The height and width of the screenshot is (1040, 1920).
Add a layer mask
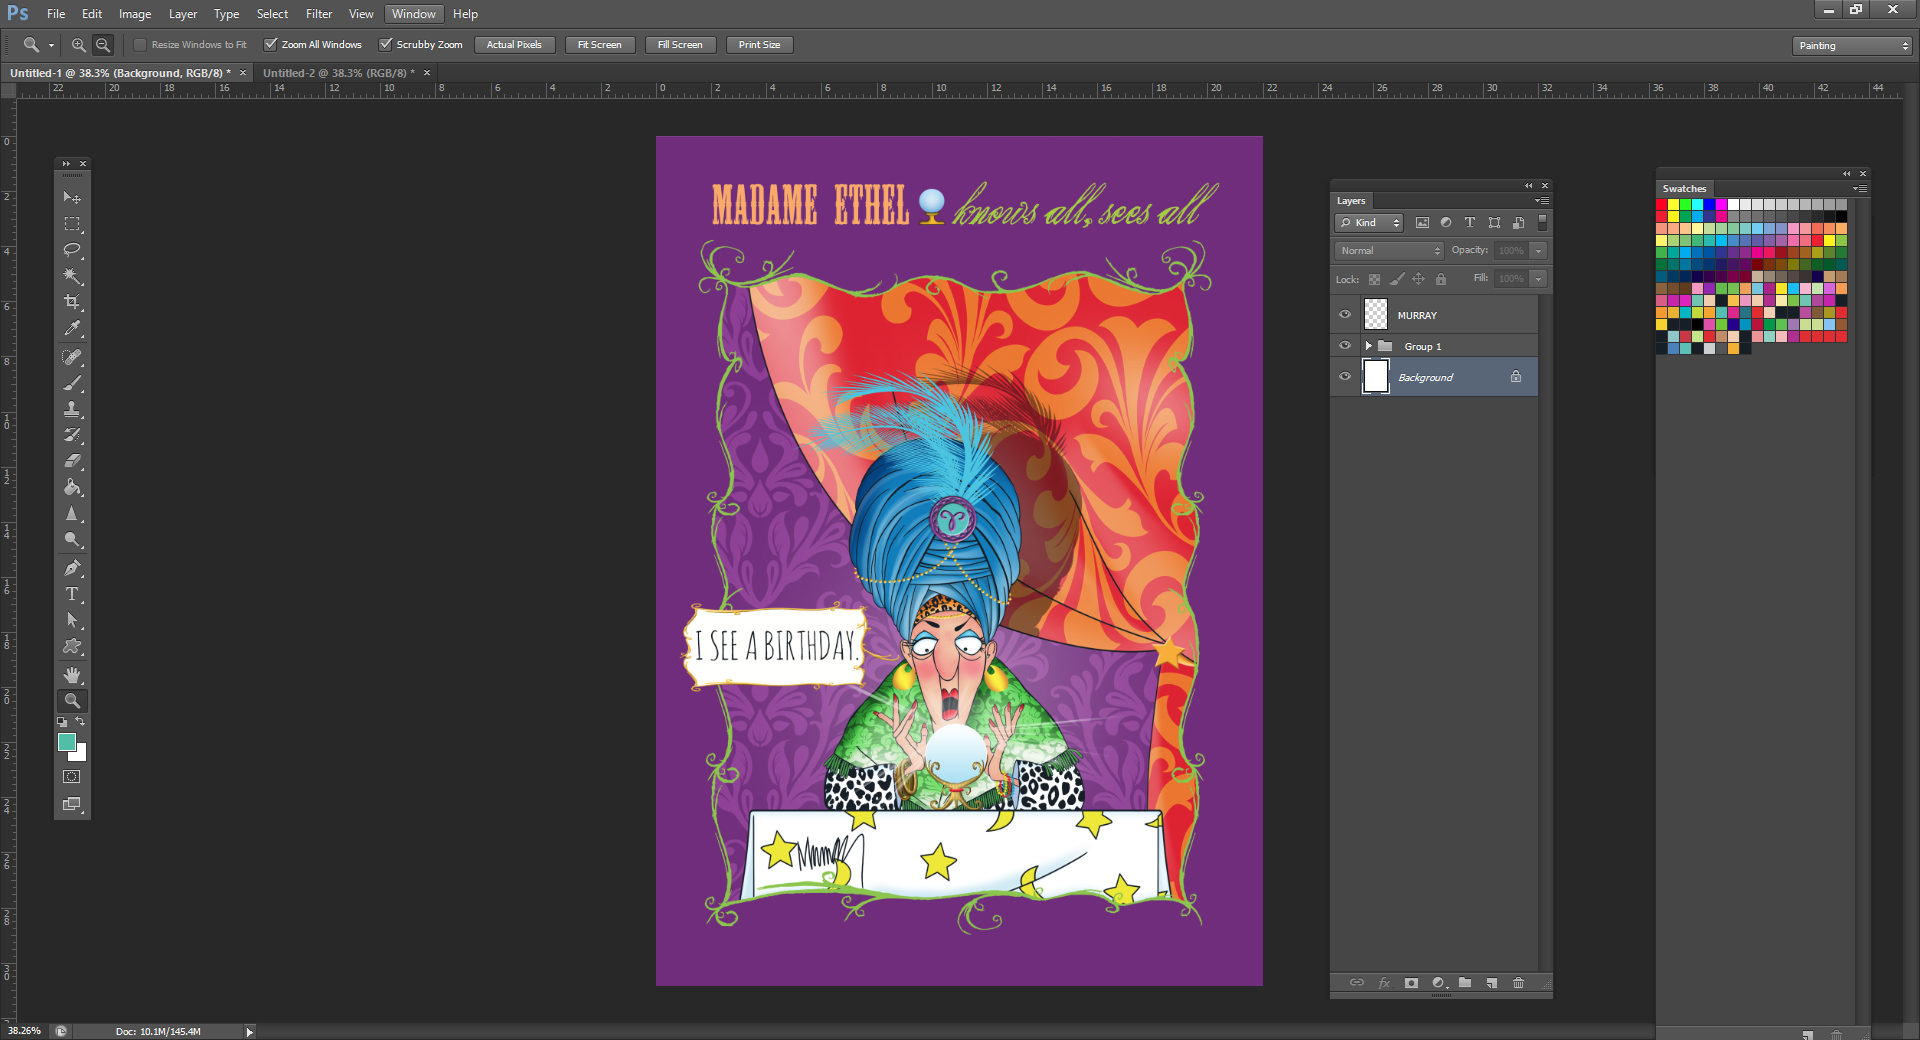1411,983
